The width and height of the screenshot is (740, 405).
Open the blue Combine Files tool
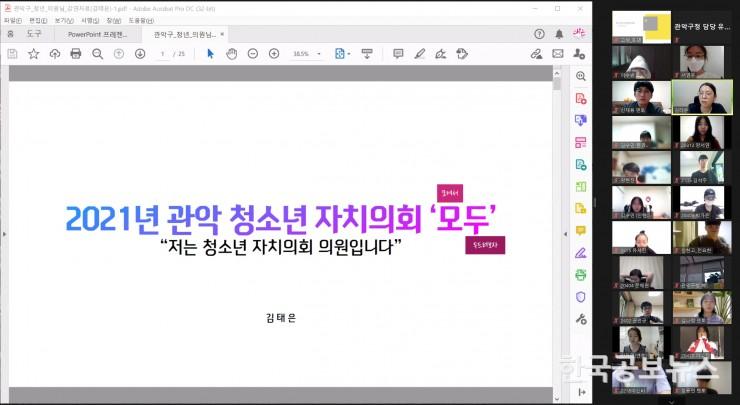click(x=580, y=120)
